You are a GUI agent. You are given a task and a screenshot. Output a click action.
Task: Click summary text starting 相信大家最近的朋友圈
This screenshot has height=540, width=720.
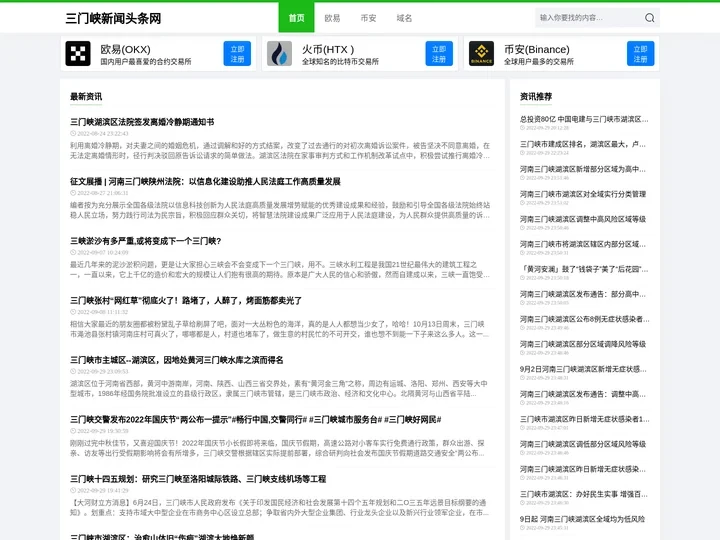280,329
